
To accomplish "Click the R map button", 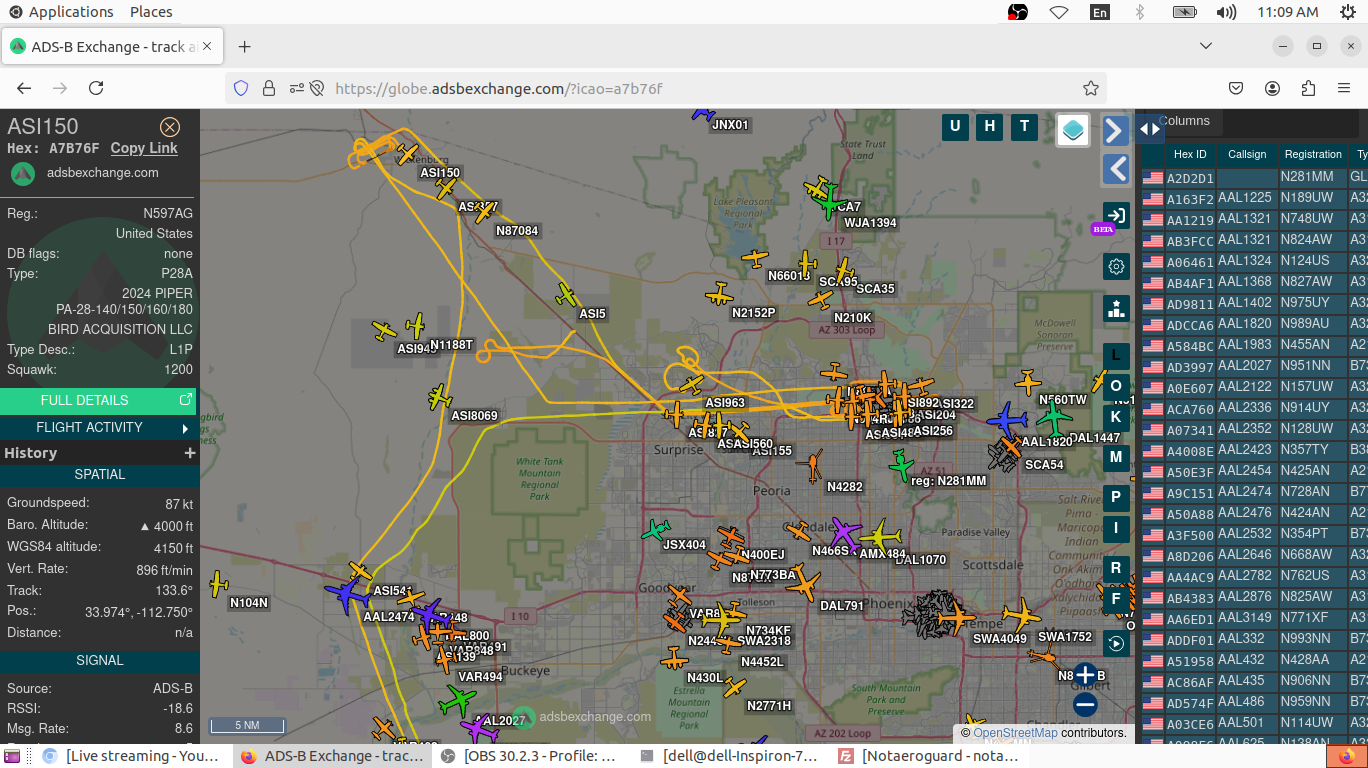I will tap(1116, 568).
